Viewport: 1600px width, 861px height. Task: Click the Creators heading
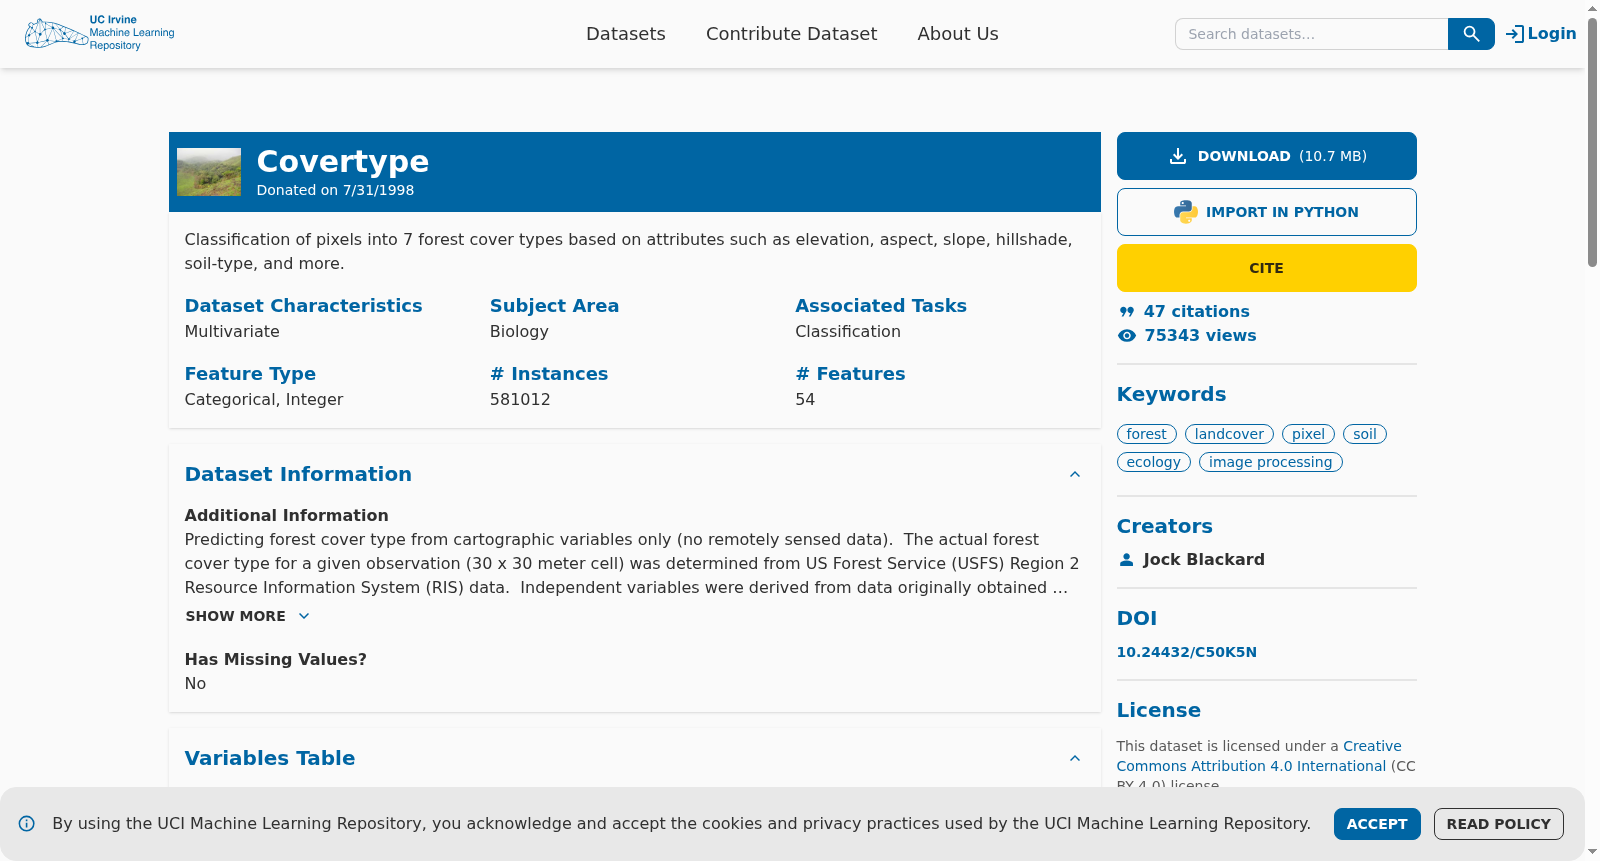point(1165,526)
